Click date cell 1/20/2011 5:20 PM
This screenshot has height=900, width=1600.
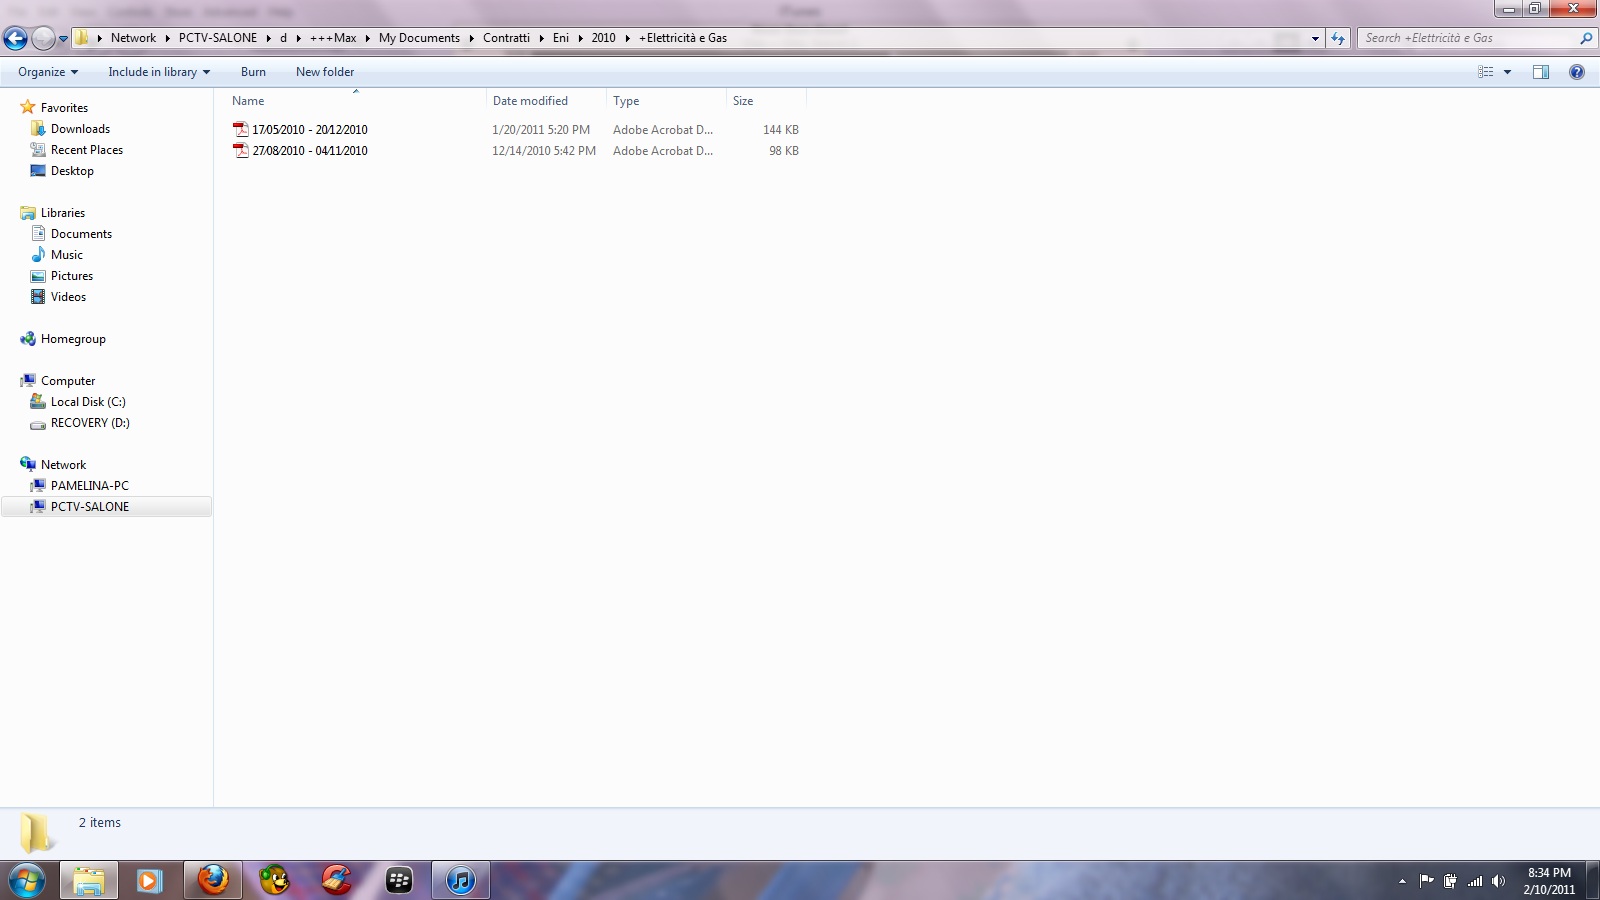point(541,130)
